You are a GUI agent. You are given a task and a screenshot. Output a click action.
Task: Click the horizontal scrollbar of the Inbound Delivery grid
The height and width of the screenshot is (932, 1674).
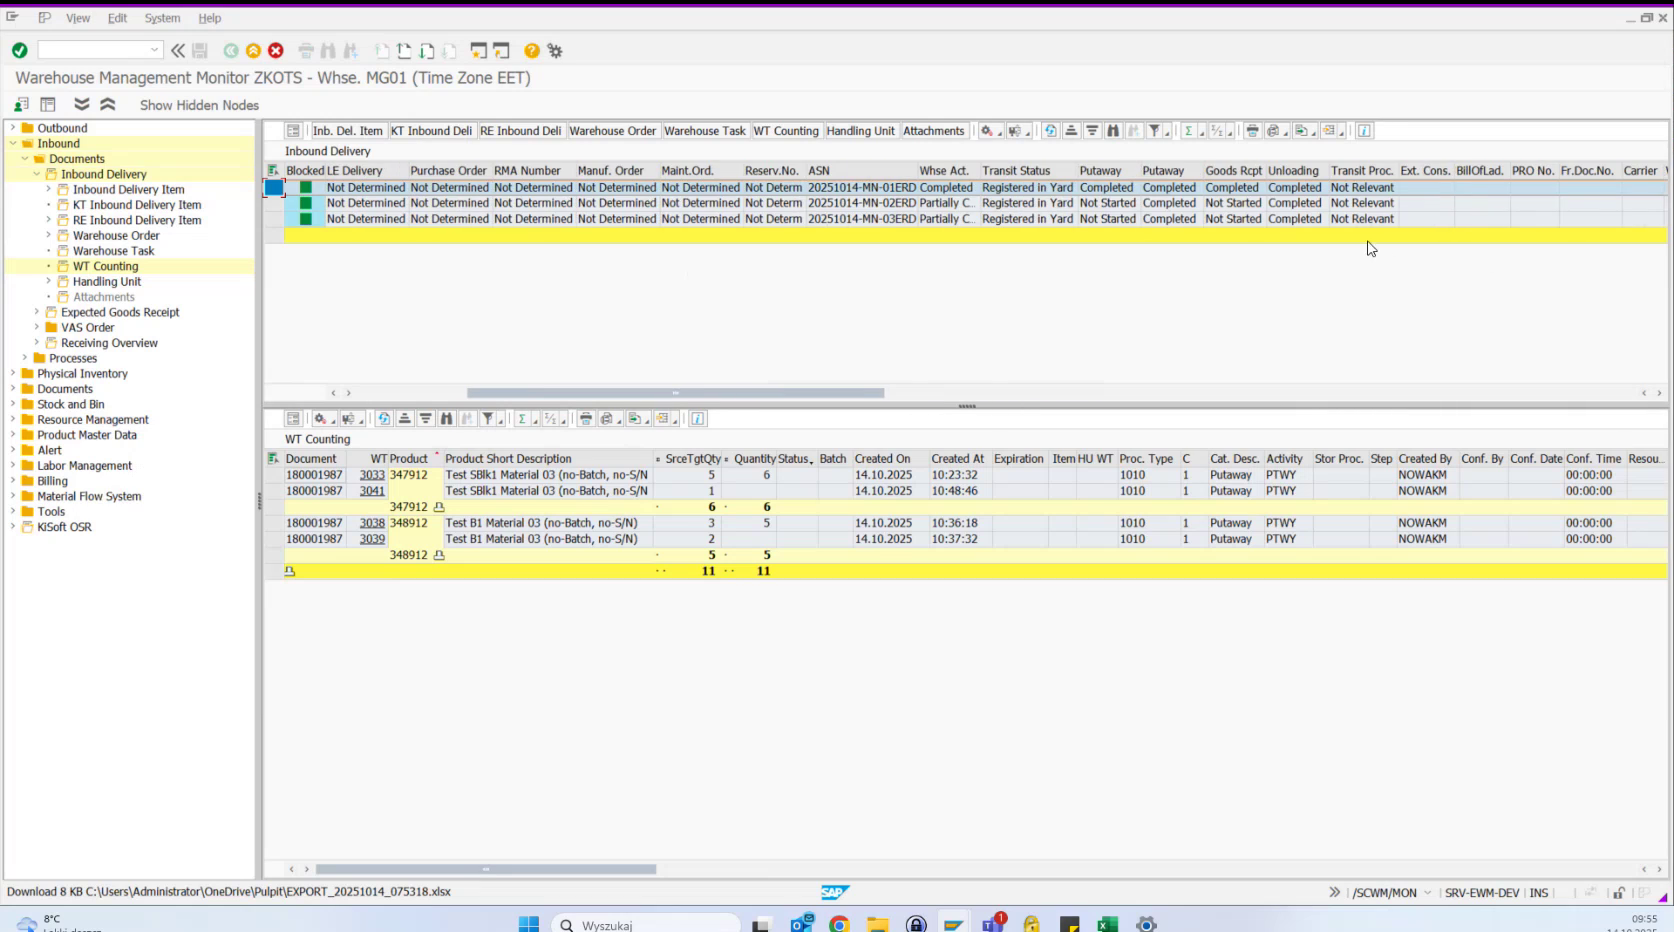tap(675, 392)
